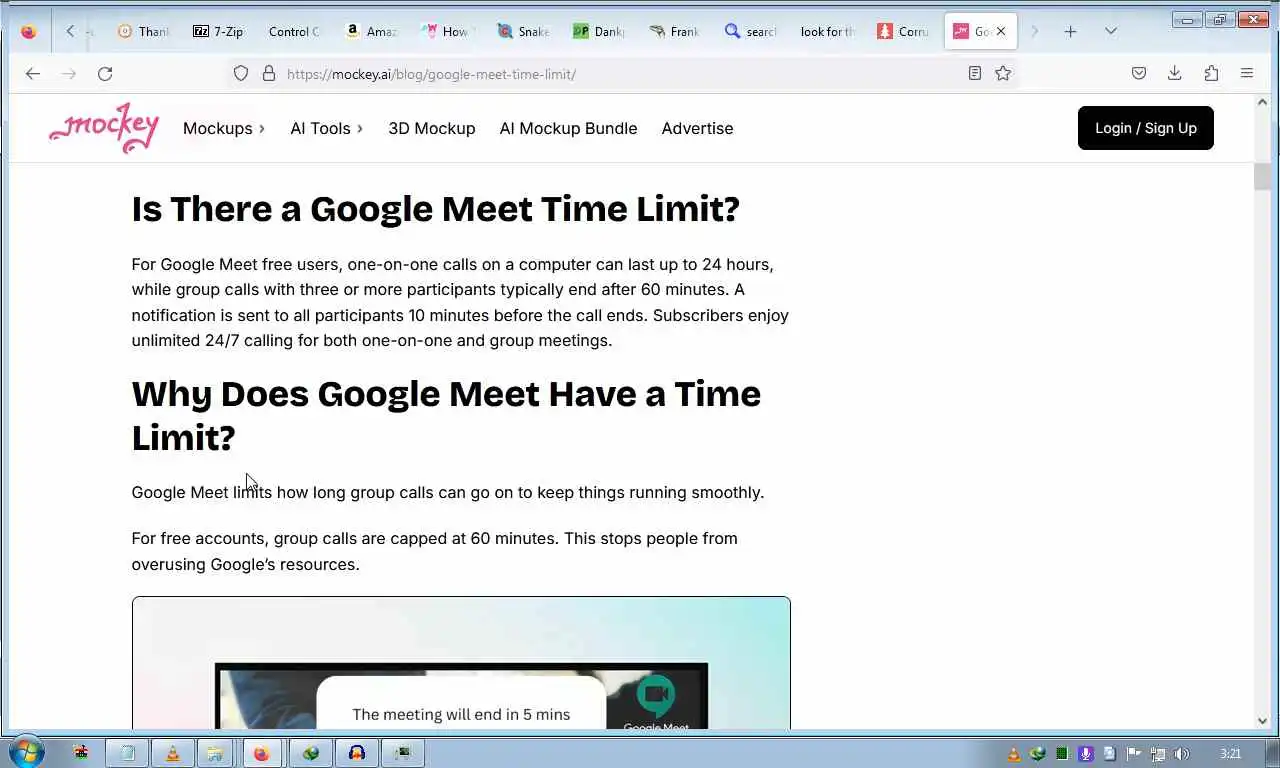Switch to the Thank tab
This screenshot has width=1280, height=768.
142,31
